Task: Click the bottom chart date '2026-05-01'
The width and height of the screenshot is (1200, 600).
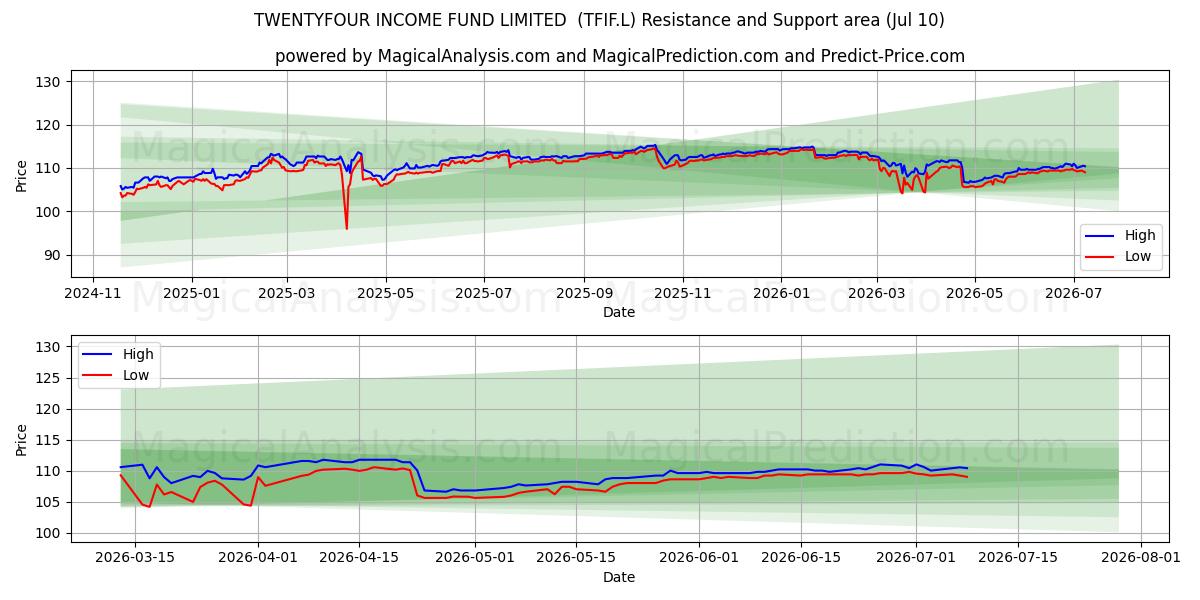Action: point(474,558)
